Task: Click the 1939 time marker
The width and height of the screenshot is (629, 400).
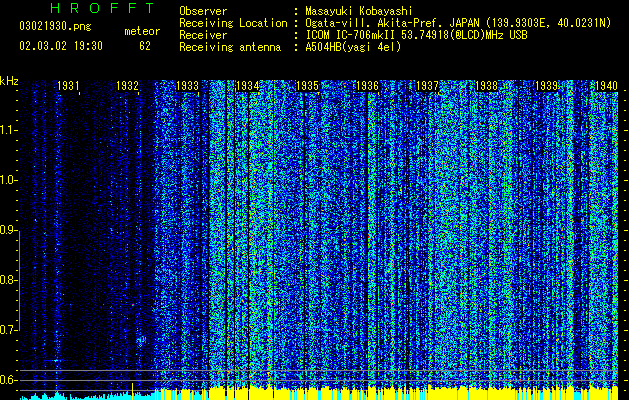Action: [x=547, y=85]
